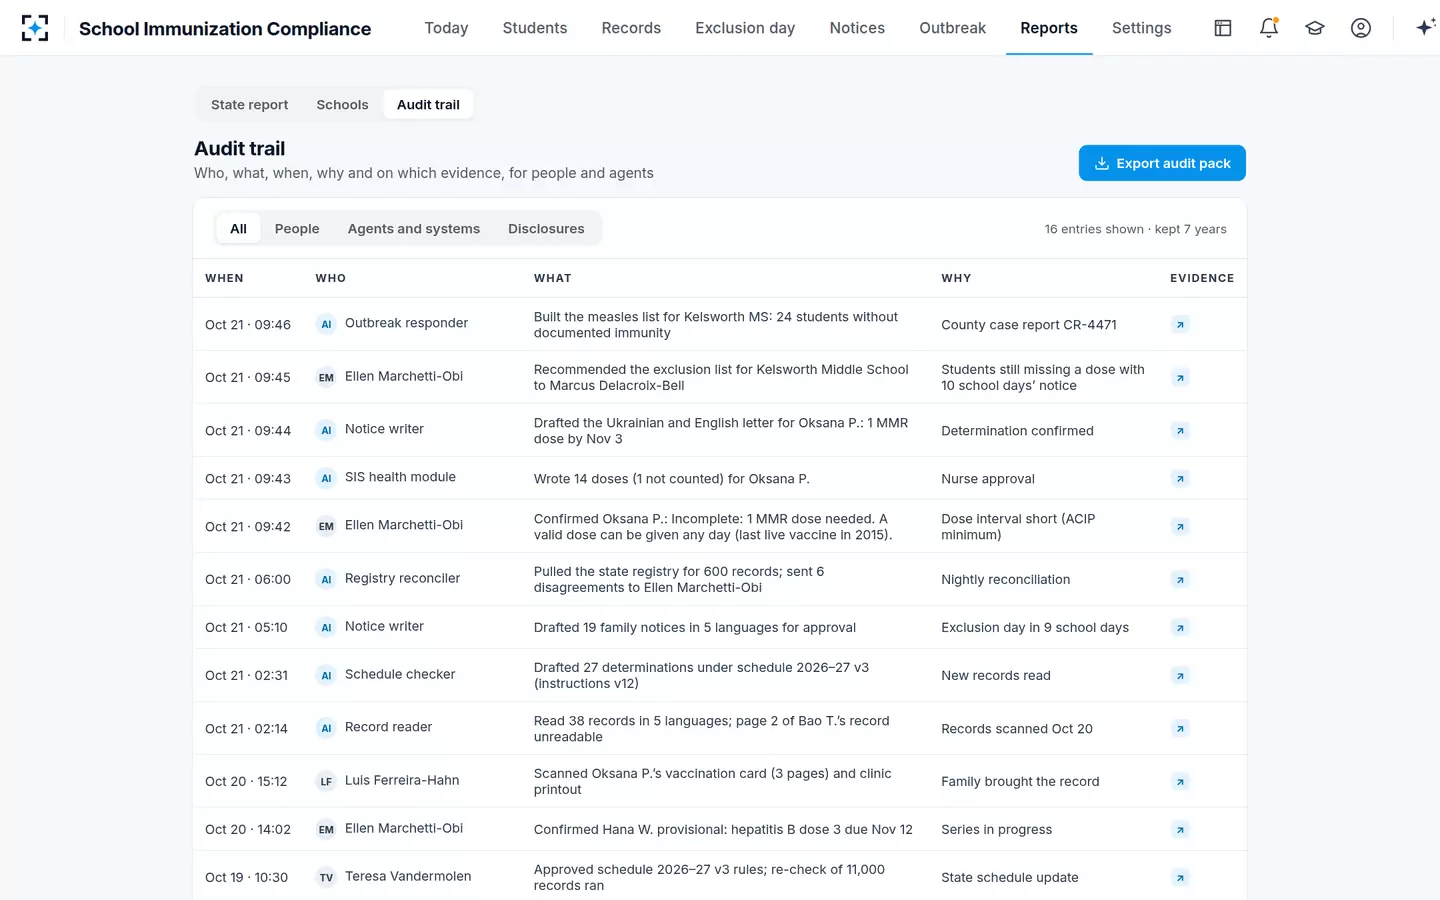Open evidence for Nightly reconciliation entry
1440x900 pixels.
1181,580
